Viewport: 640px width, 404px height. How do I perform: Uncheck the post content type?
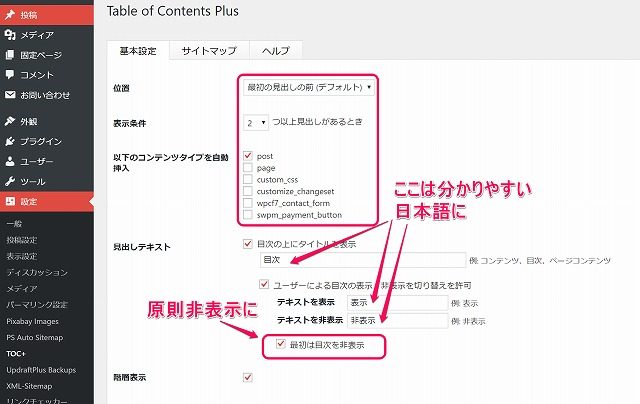(247, 155)
